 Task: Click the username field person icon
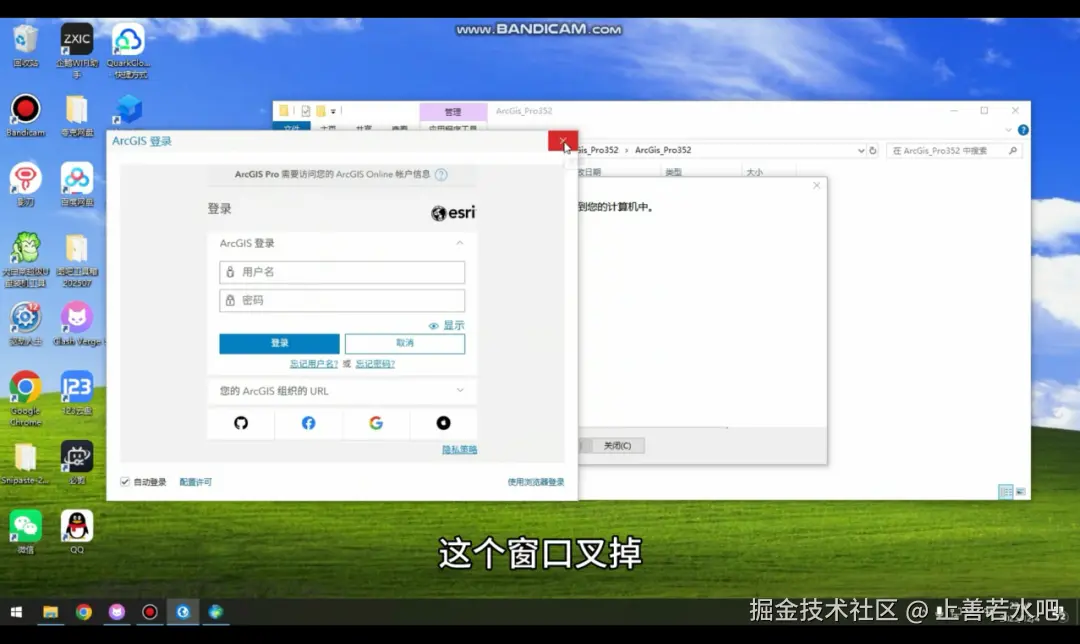228,271
